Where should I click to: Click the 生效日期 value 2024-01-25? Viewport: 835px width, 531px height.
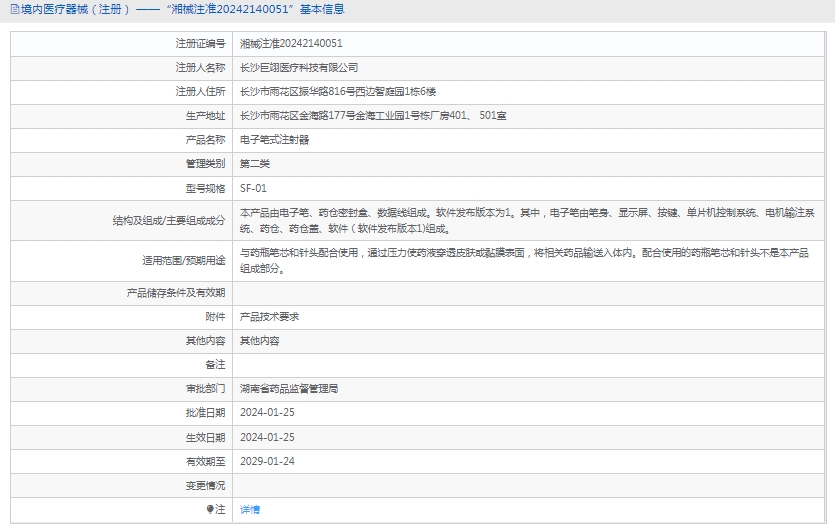pyautogui.click(x=267, y=438)
